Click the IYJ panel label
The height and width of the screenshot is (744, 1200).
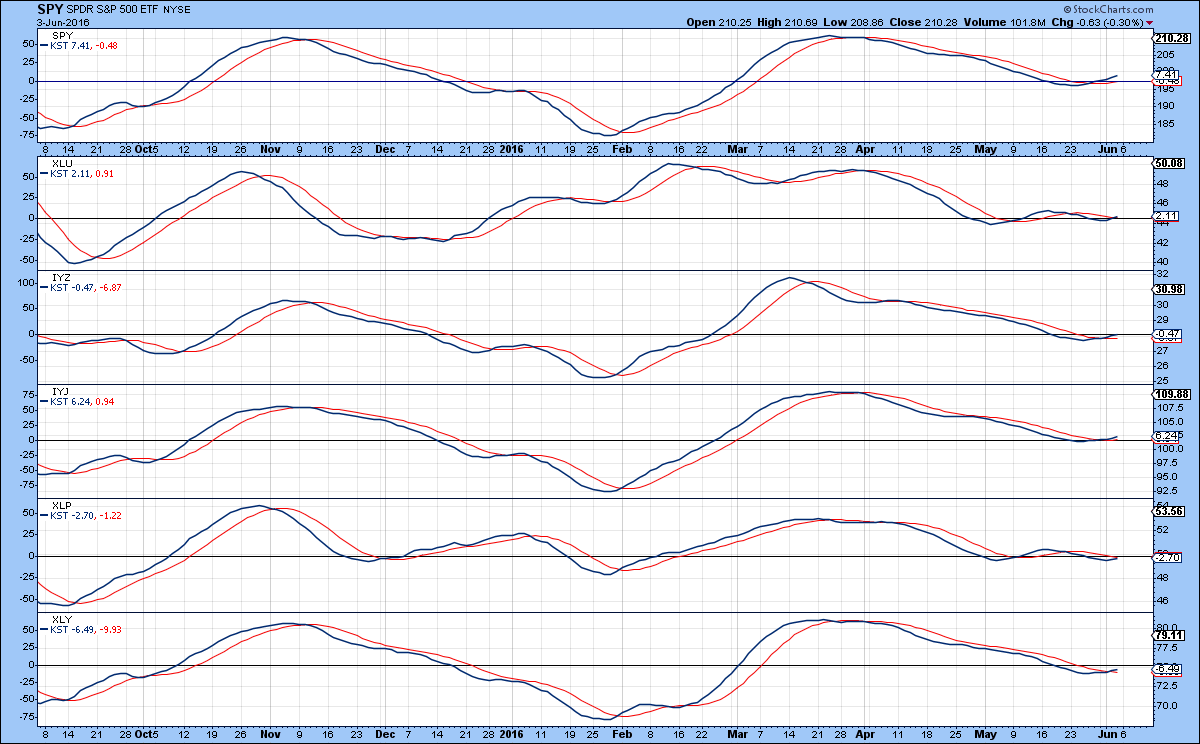click(x=58, y=390)
